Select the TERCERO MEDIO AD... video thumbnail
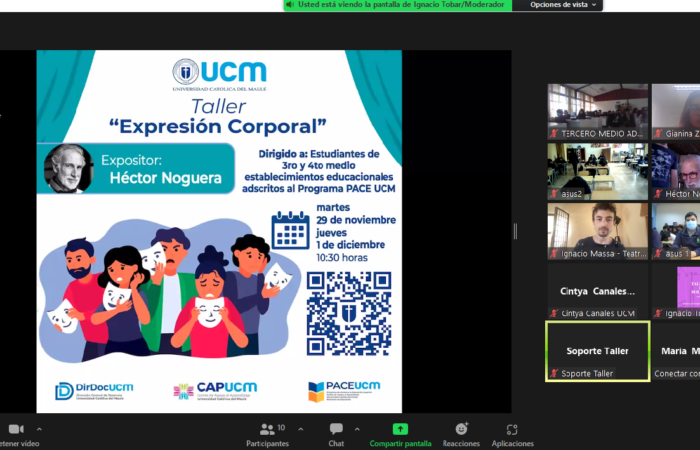Image resolution: width=700 pixels, height=450 pixels. [x=598, y=112]
